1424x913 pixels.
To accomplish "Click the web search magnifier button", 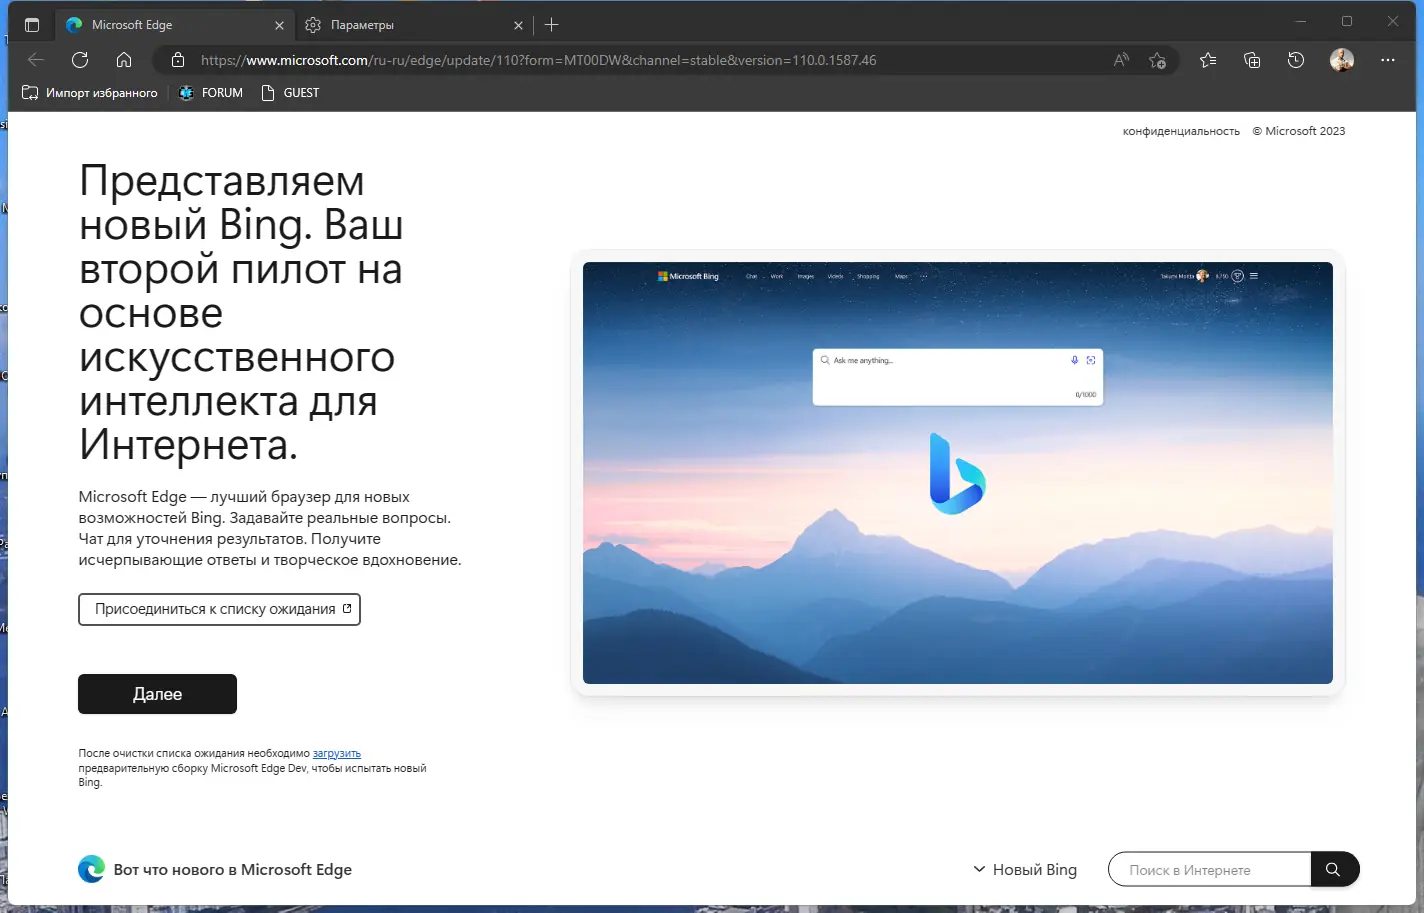I will coord(1334,870).
